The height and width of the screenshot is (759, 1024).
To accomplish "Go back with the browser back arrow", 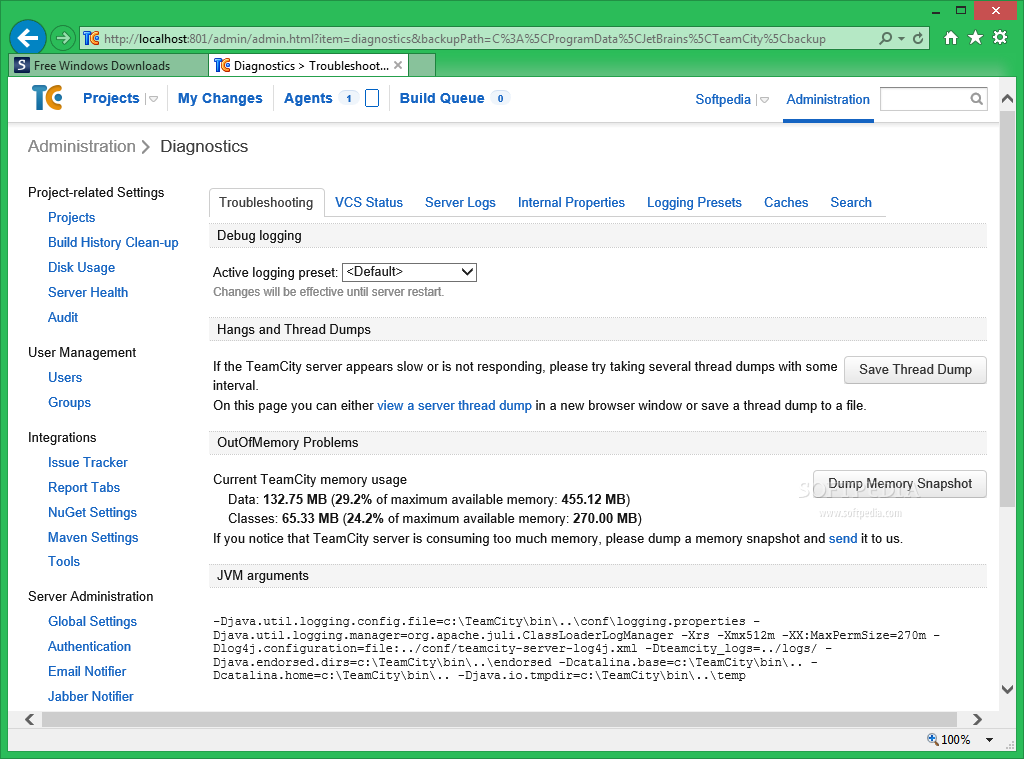I will (x=27, y=38).
